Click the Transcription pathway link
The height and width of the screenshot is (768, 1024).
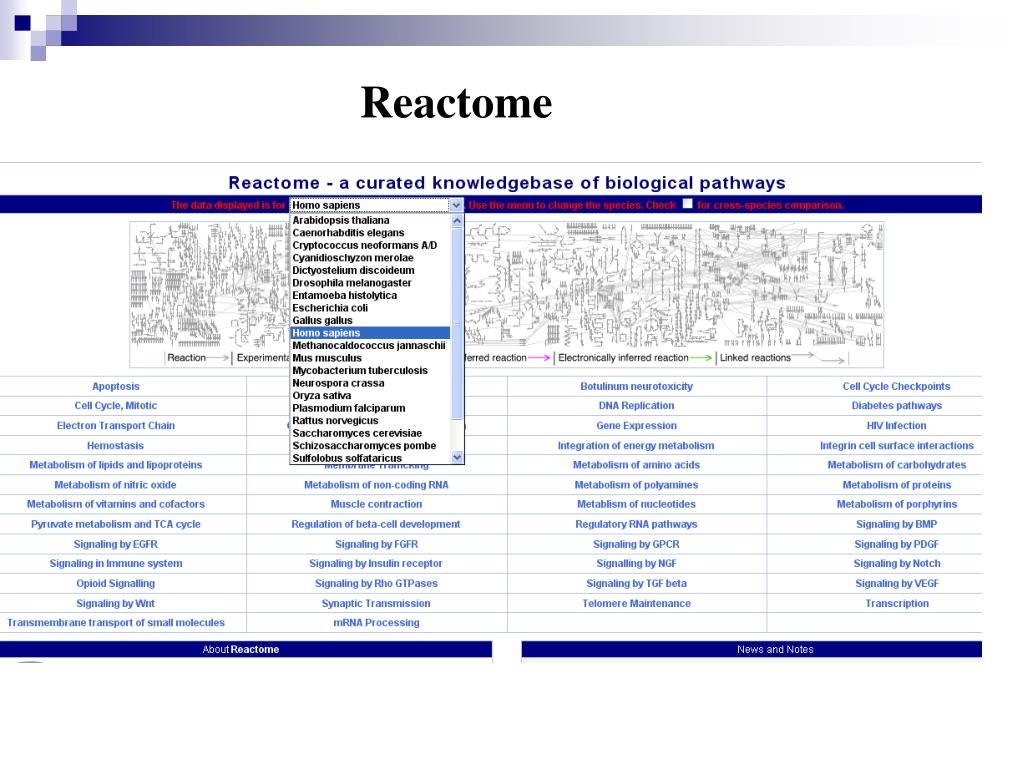[897, 603]
